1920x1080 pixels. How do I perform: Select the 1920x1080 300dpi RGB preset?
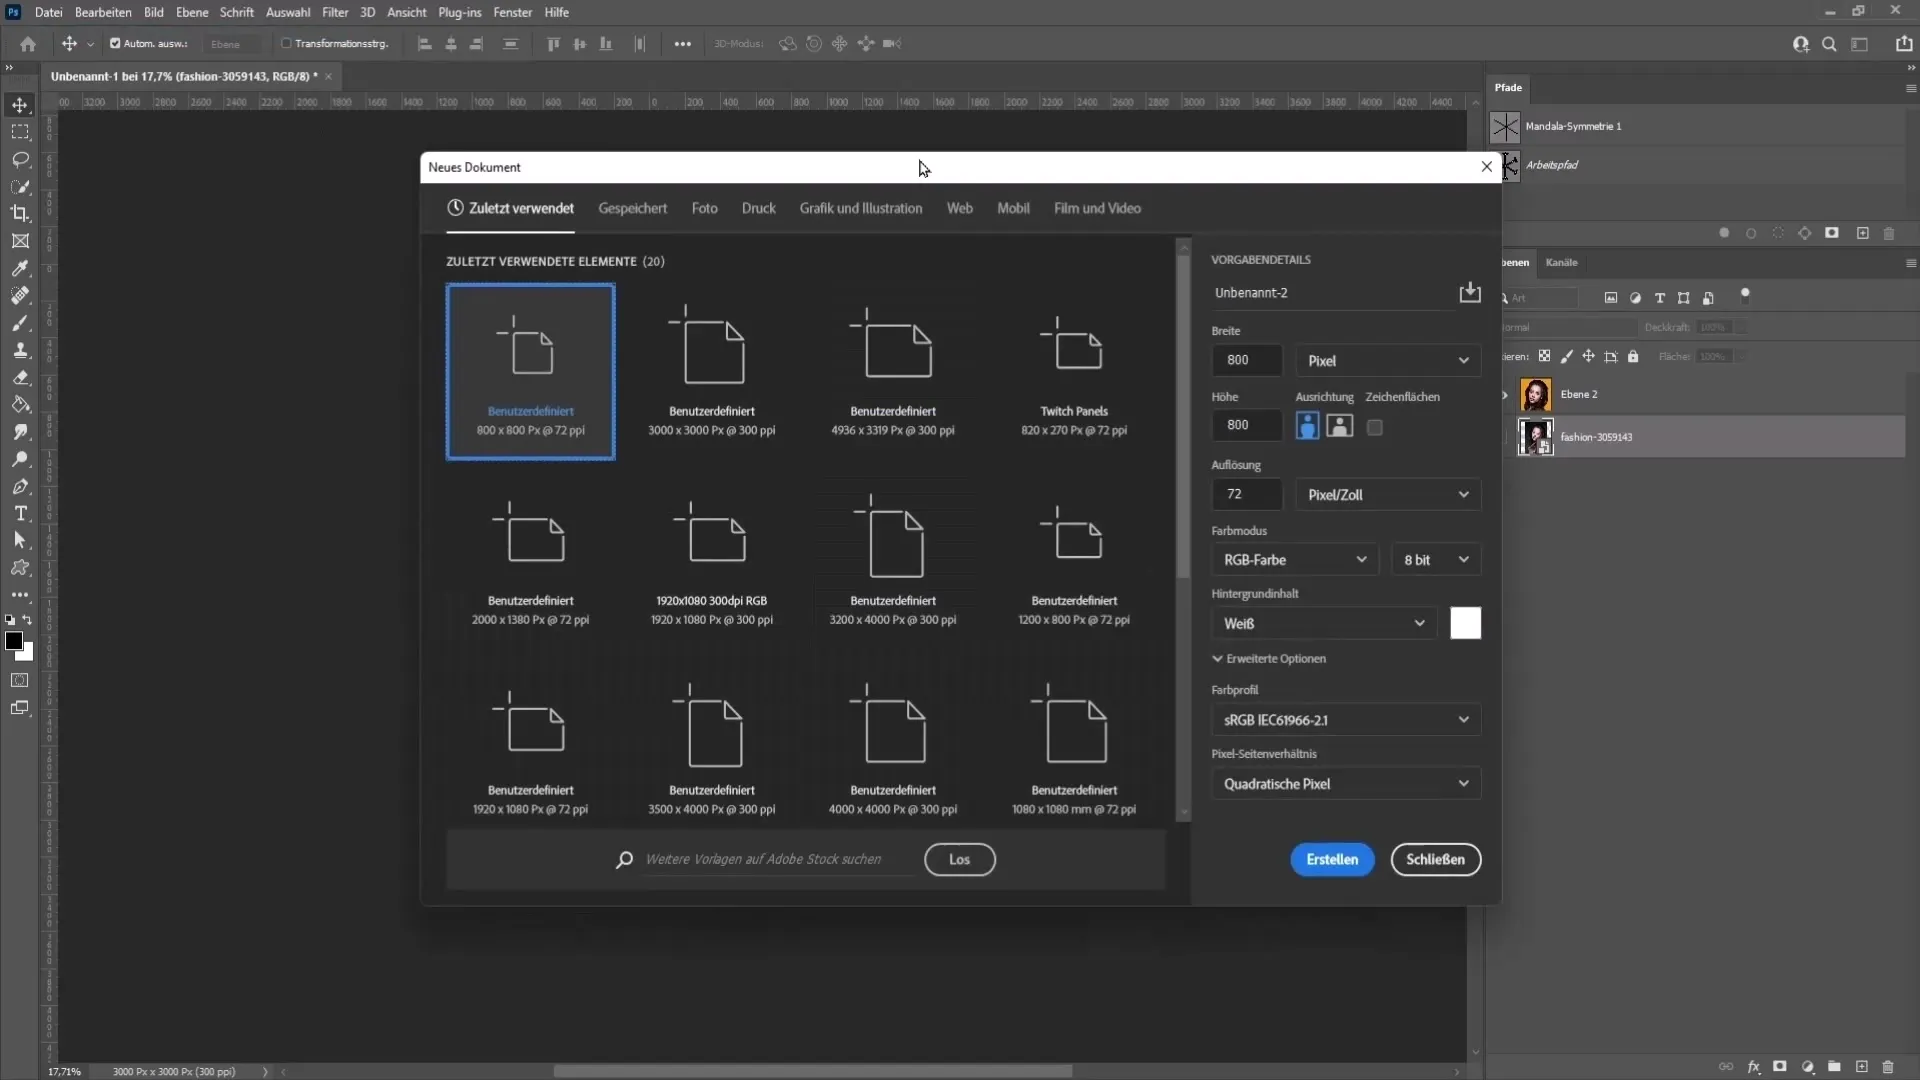click(711, 562)
